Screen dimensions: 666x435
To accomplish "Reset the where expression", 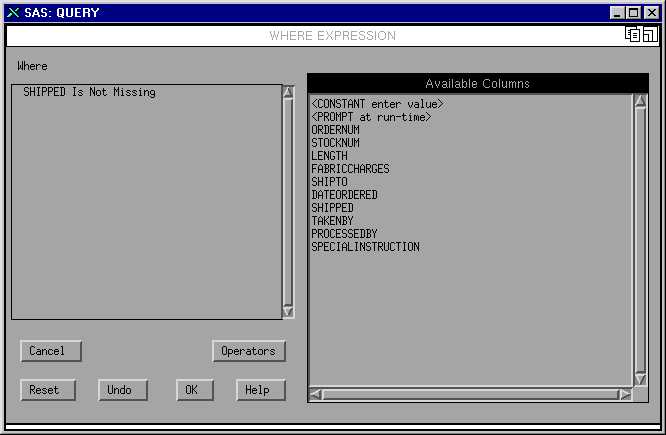I will 44,390.
